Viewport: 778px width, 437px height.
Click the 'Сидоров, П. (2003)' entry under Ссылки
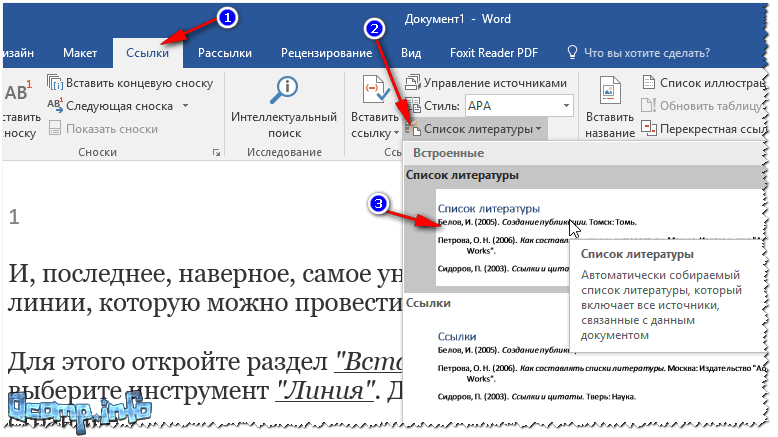click(536, 396)
